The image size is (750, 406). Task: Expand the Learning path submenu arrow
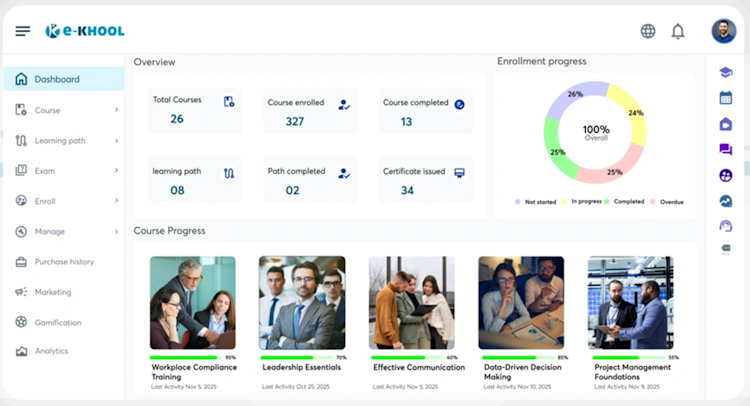click(116, 140)
